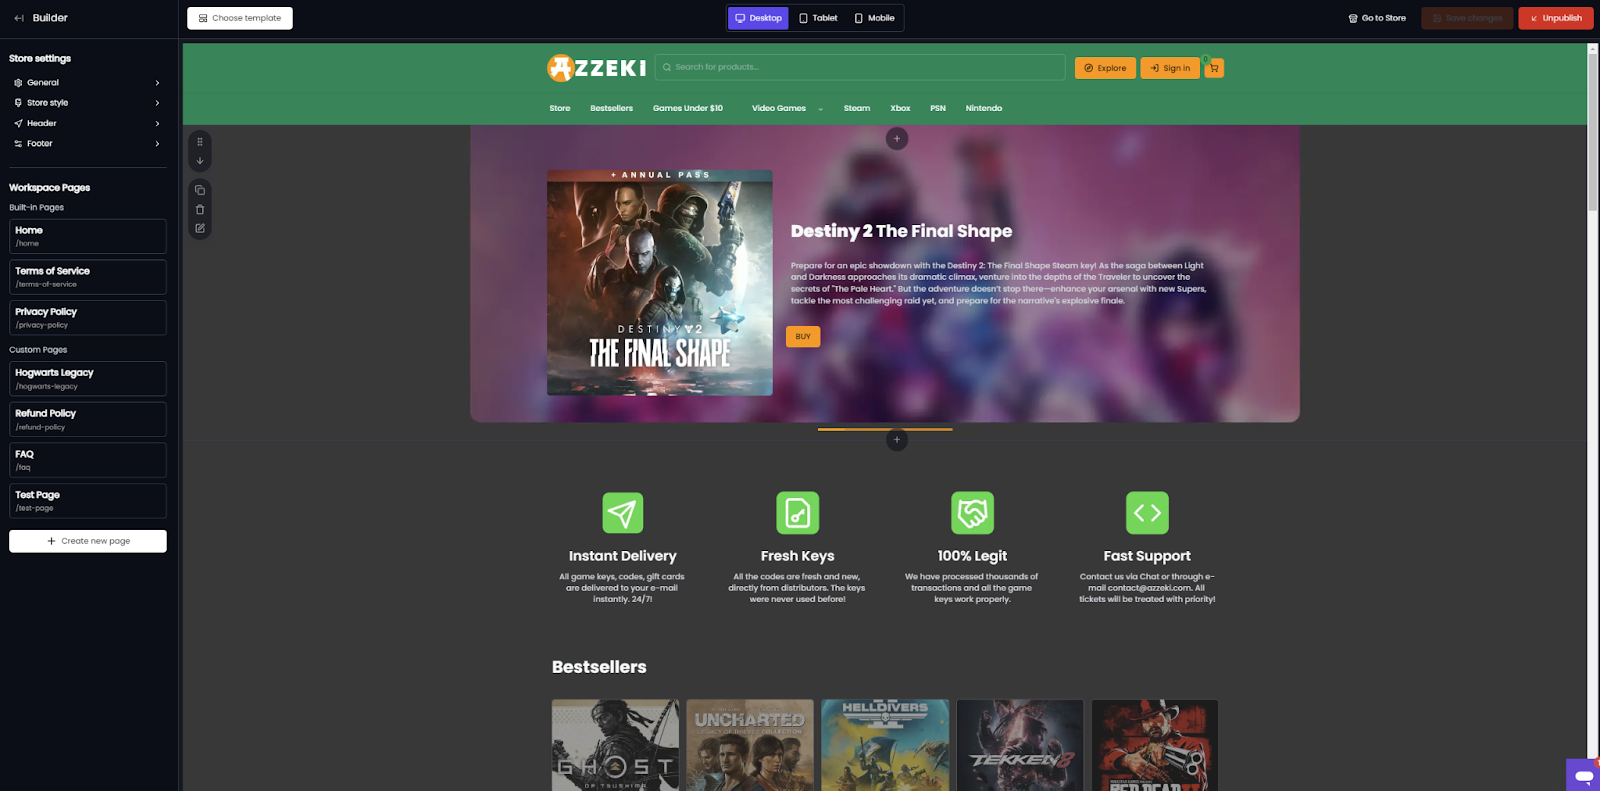Click the hero carousel progress indicator bar
The height and width of the screenshot is (791, 1600).
(885, 429)
